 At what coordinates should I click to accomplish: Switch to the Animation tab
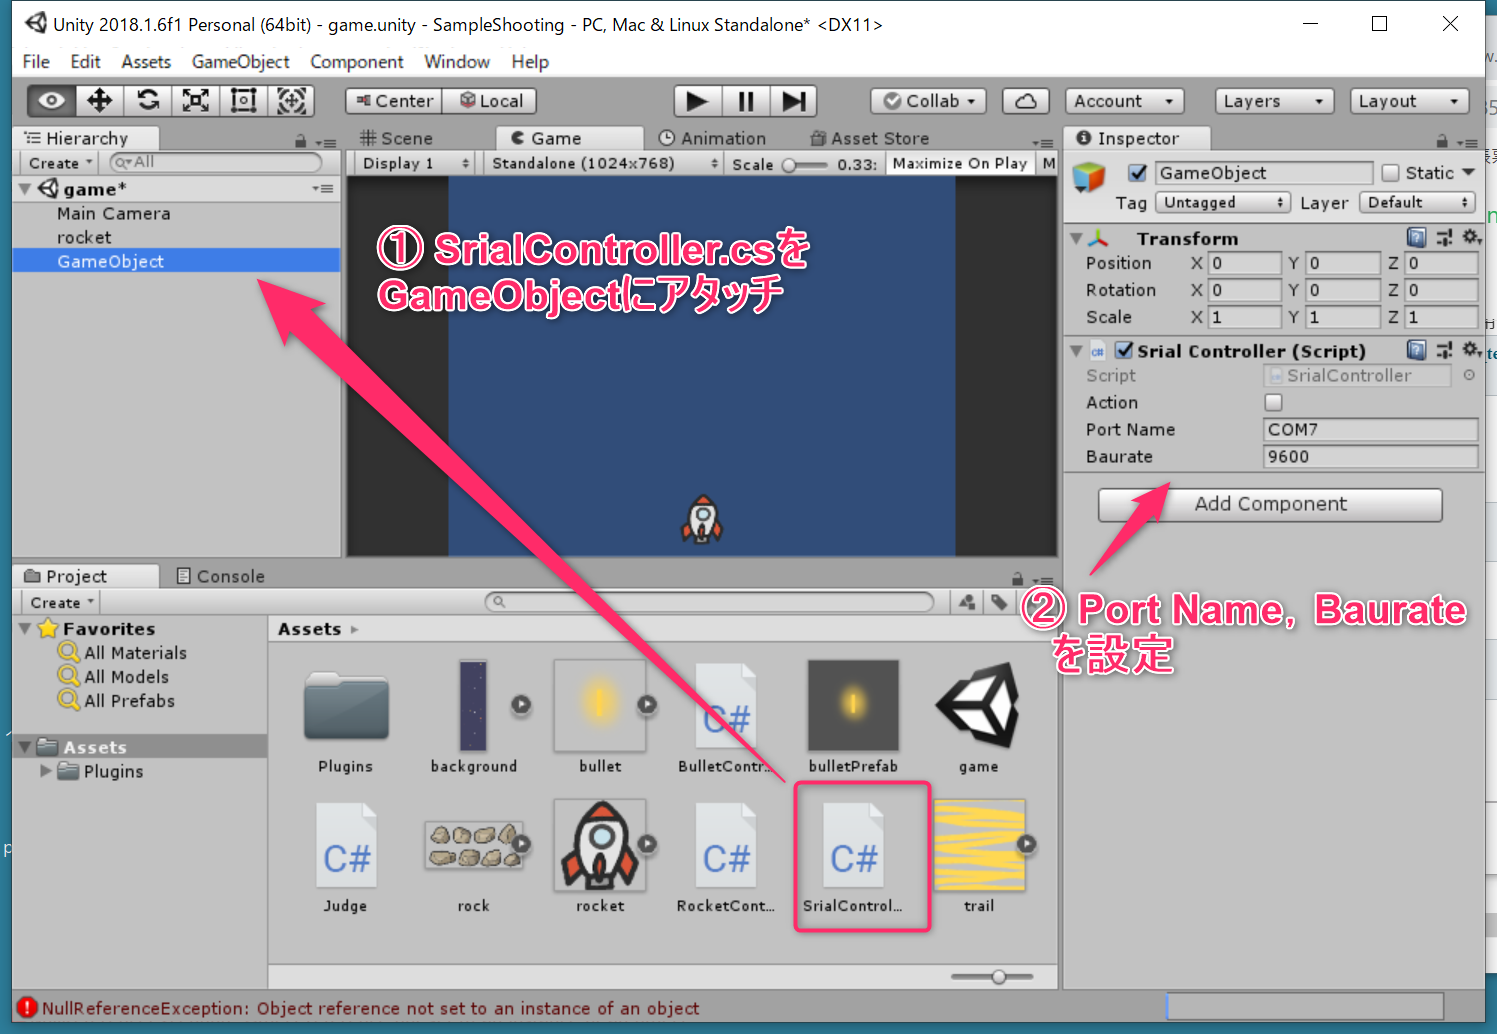click(713, 138)
